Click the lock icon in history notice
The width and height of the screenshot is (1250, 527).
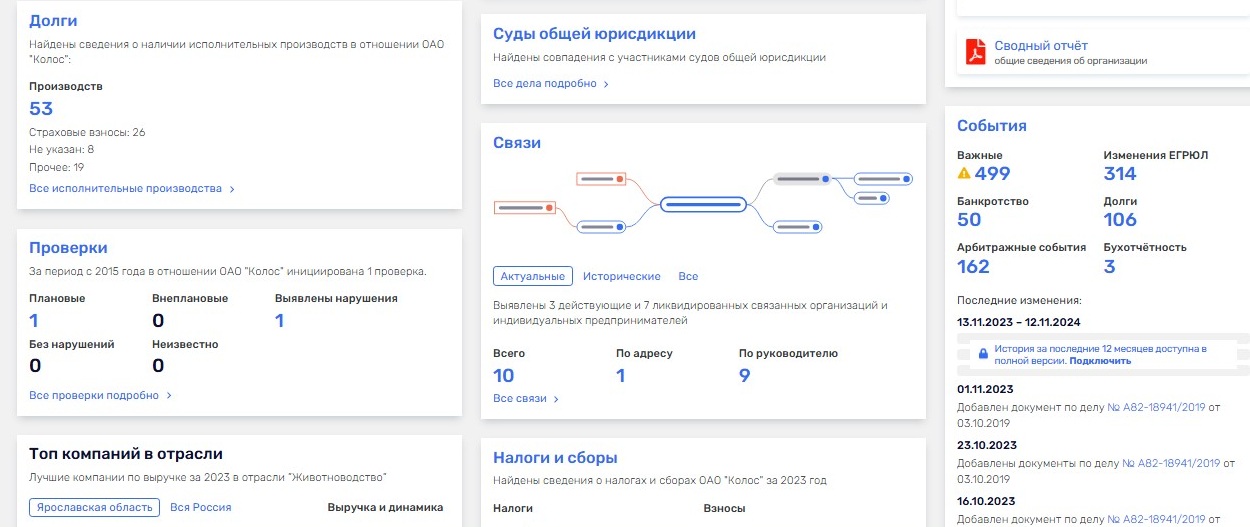(983, 354)
